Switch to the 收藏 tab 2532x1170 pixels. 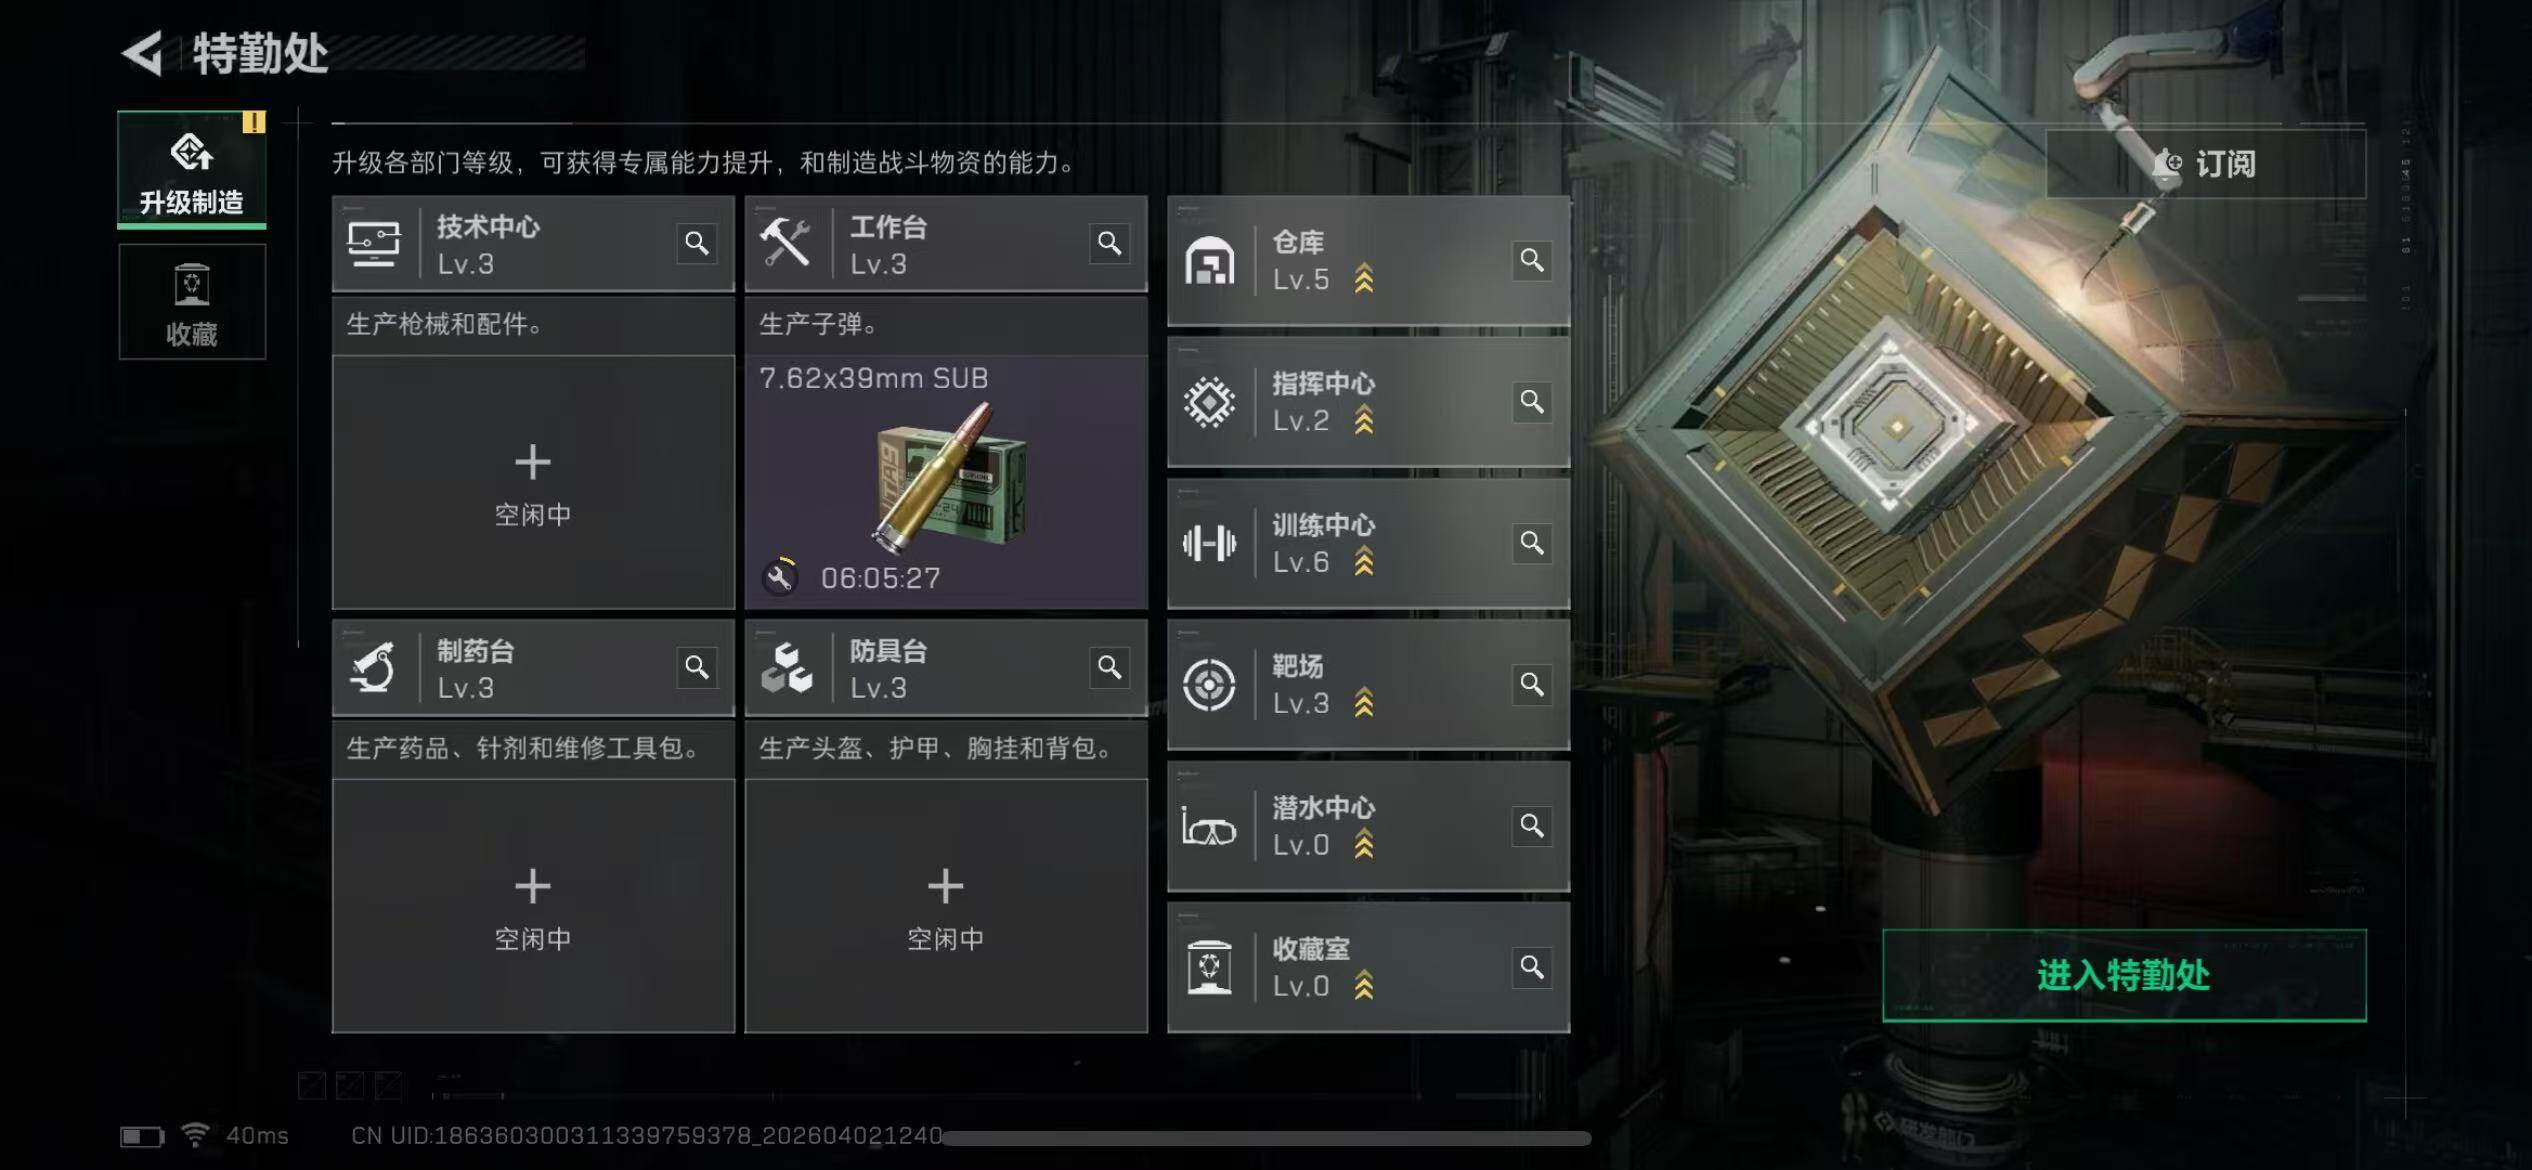coord(192,302)
